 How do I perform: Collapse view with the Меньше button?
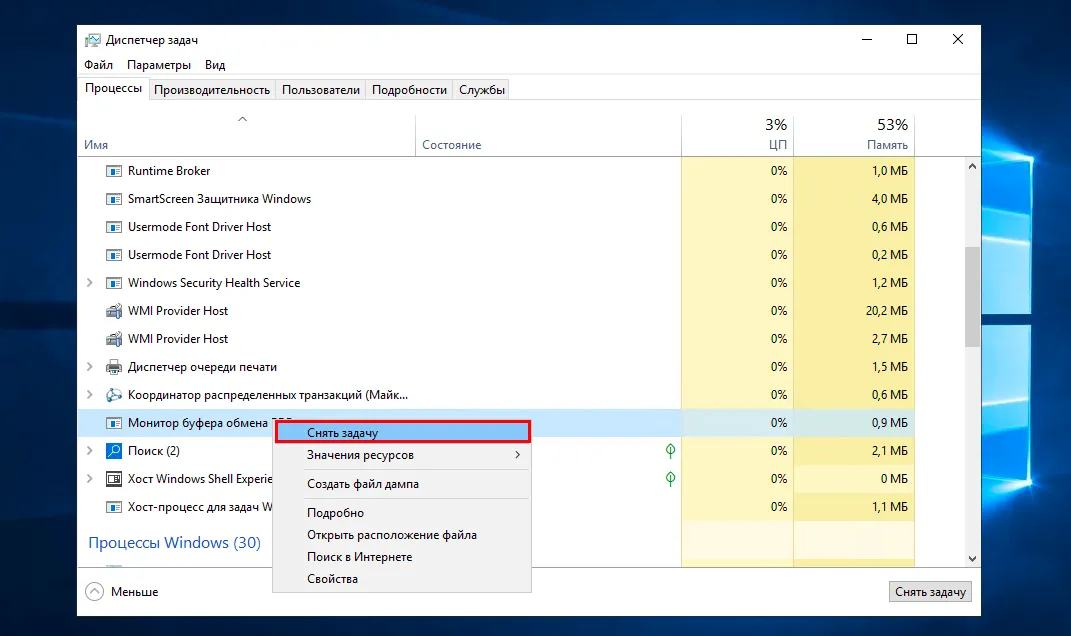pos(123,591)
